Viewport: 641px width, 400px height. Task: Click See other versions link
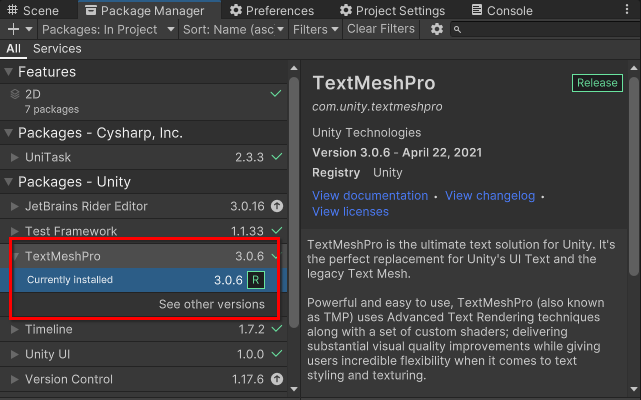coord(212,304)
